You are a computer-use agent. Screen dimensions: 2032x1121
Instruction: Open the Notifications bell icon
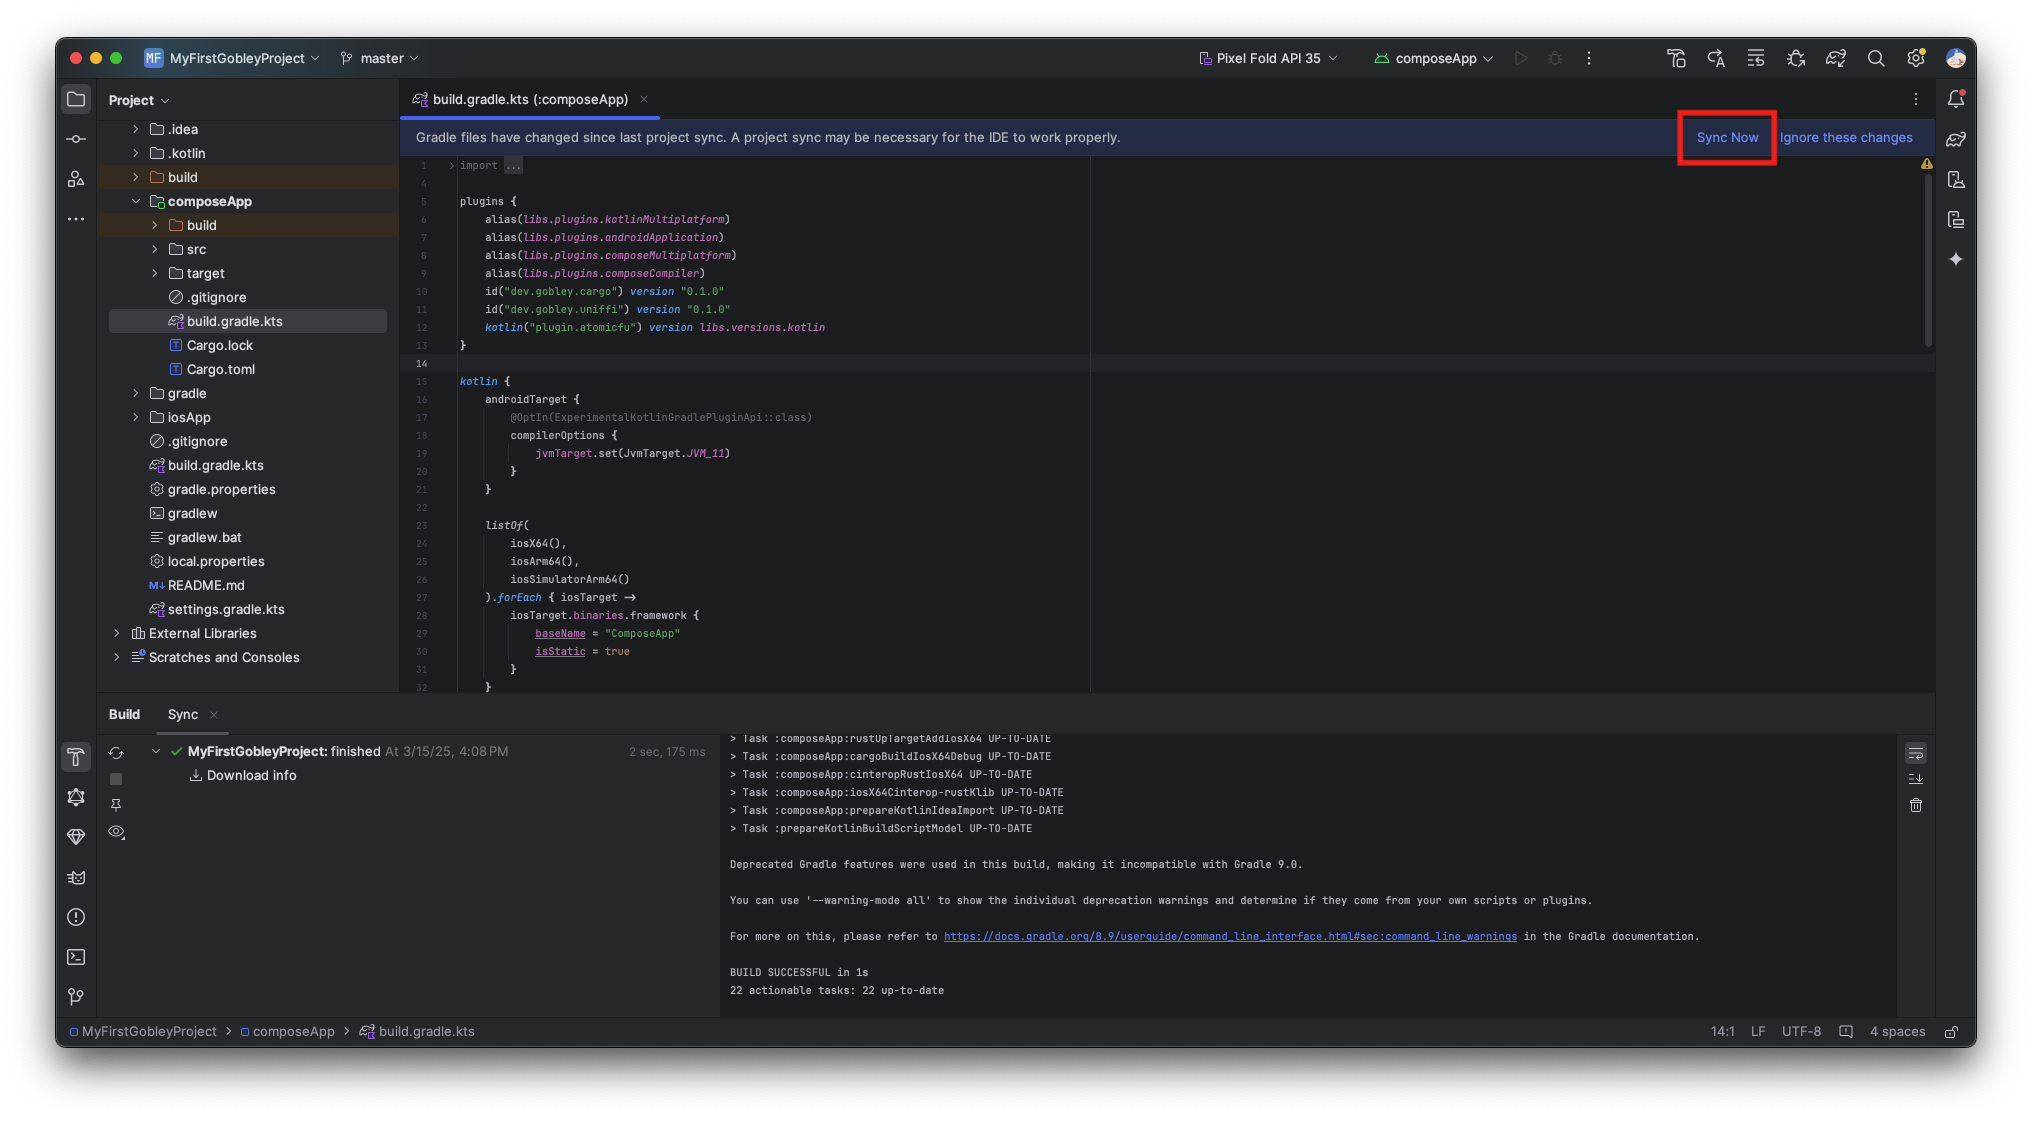1956,99
